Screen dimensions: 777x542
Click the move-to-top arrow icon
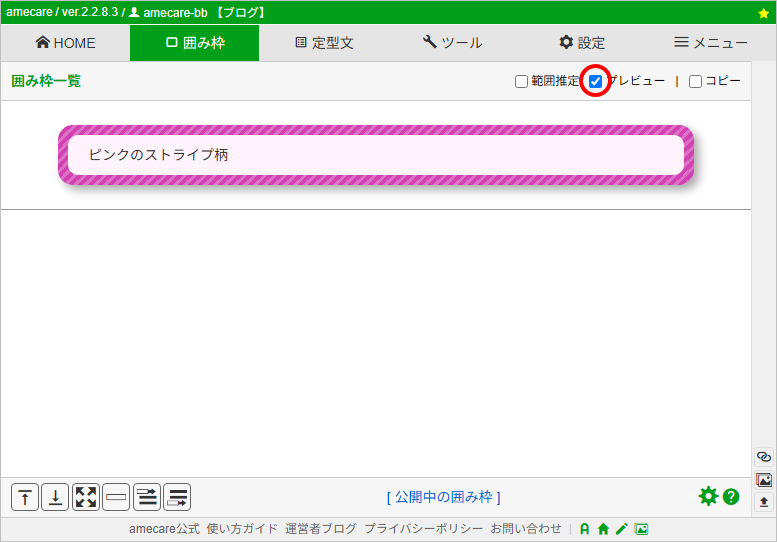(25, 497)
